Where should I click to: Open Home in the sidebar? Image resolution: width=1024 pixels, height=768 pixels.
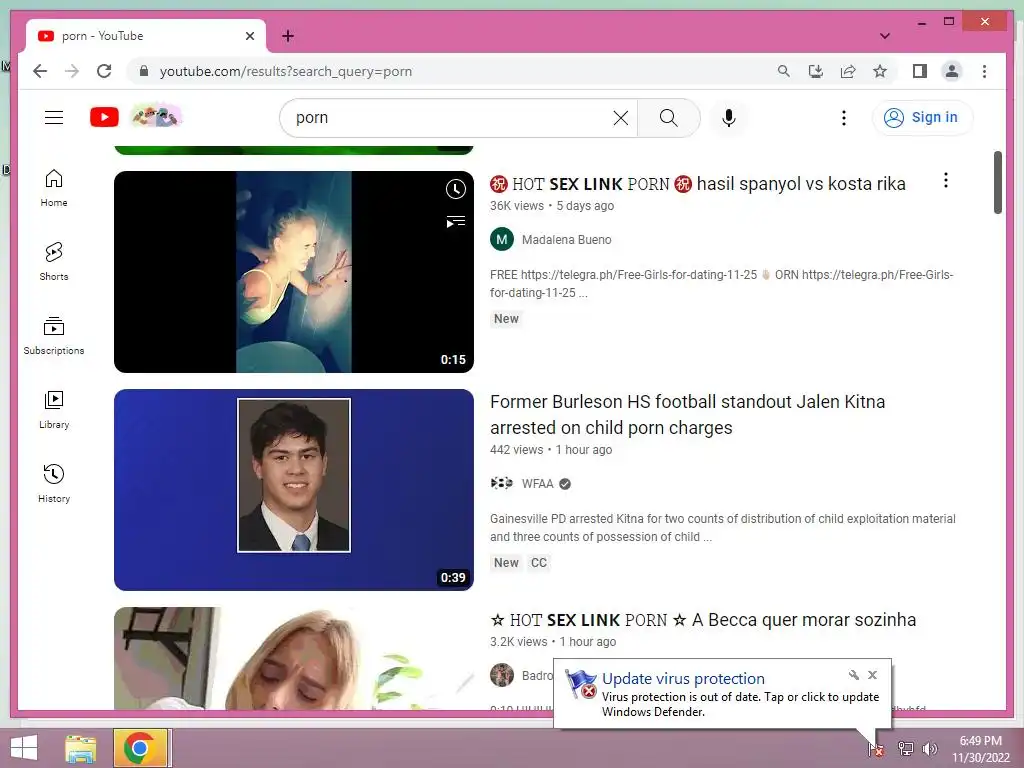tap(54, 188)
